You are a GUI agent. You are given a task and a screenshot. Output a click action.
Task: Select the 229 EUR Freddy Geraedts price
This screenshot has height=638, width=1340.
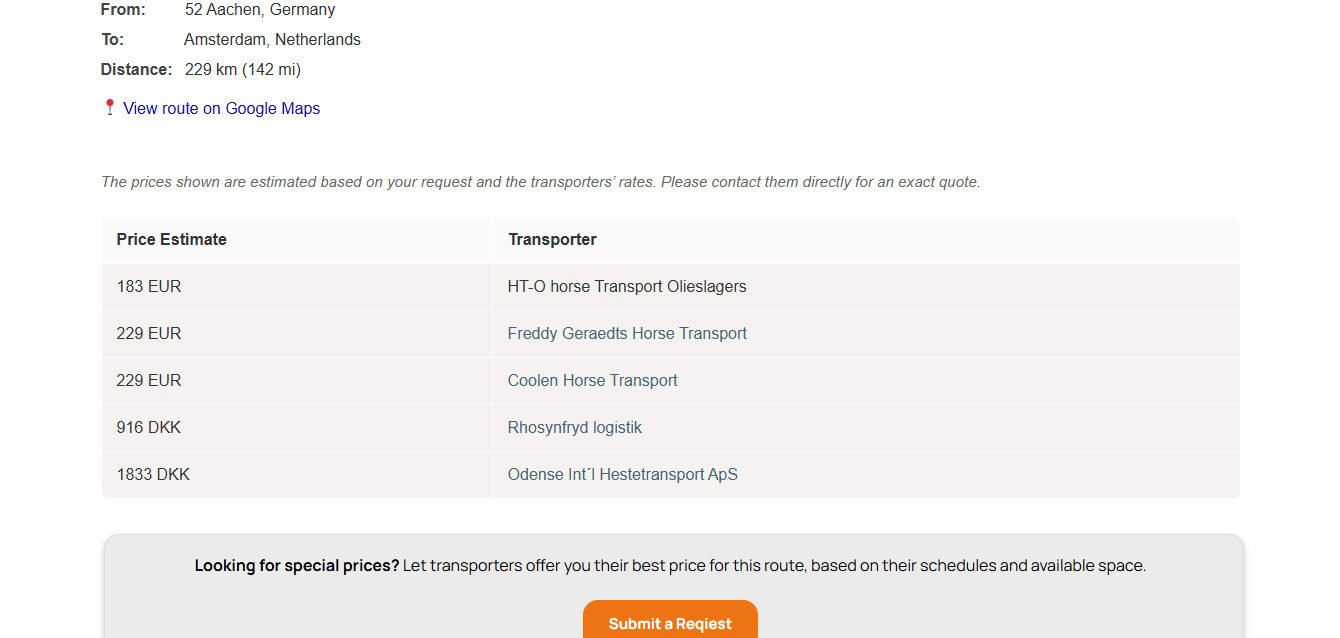(148, 333)
